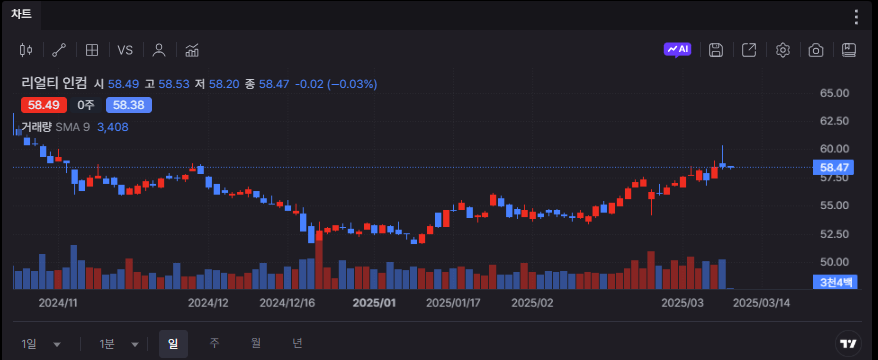This screenshot has height=360, width=878.
Task: Select the trend line drawing tool
Action: point(59,50)
